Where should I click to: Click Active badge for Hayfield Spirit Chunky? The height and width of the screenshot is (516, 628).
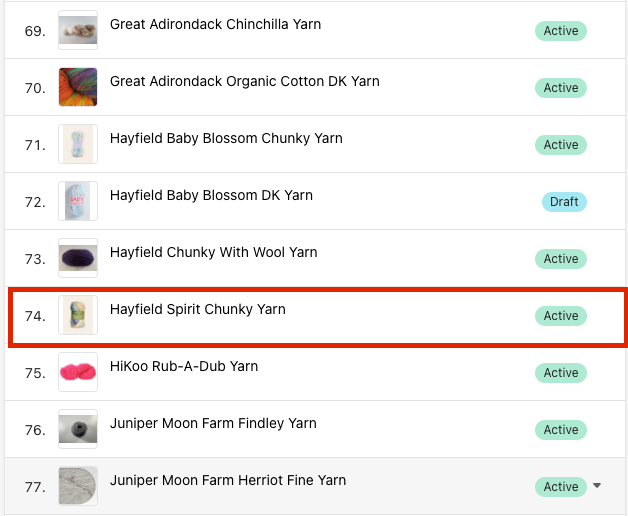click(x=561, y=316)
